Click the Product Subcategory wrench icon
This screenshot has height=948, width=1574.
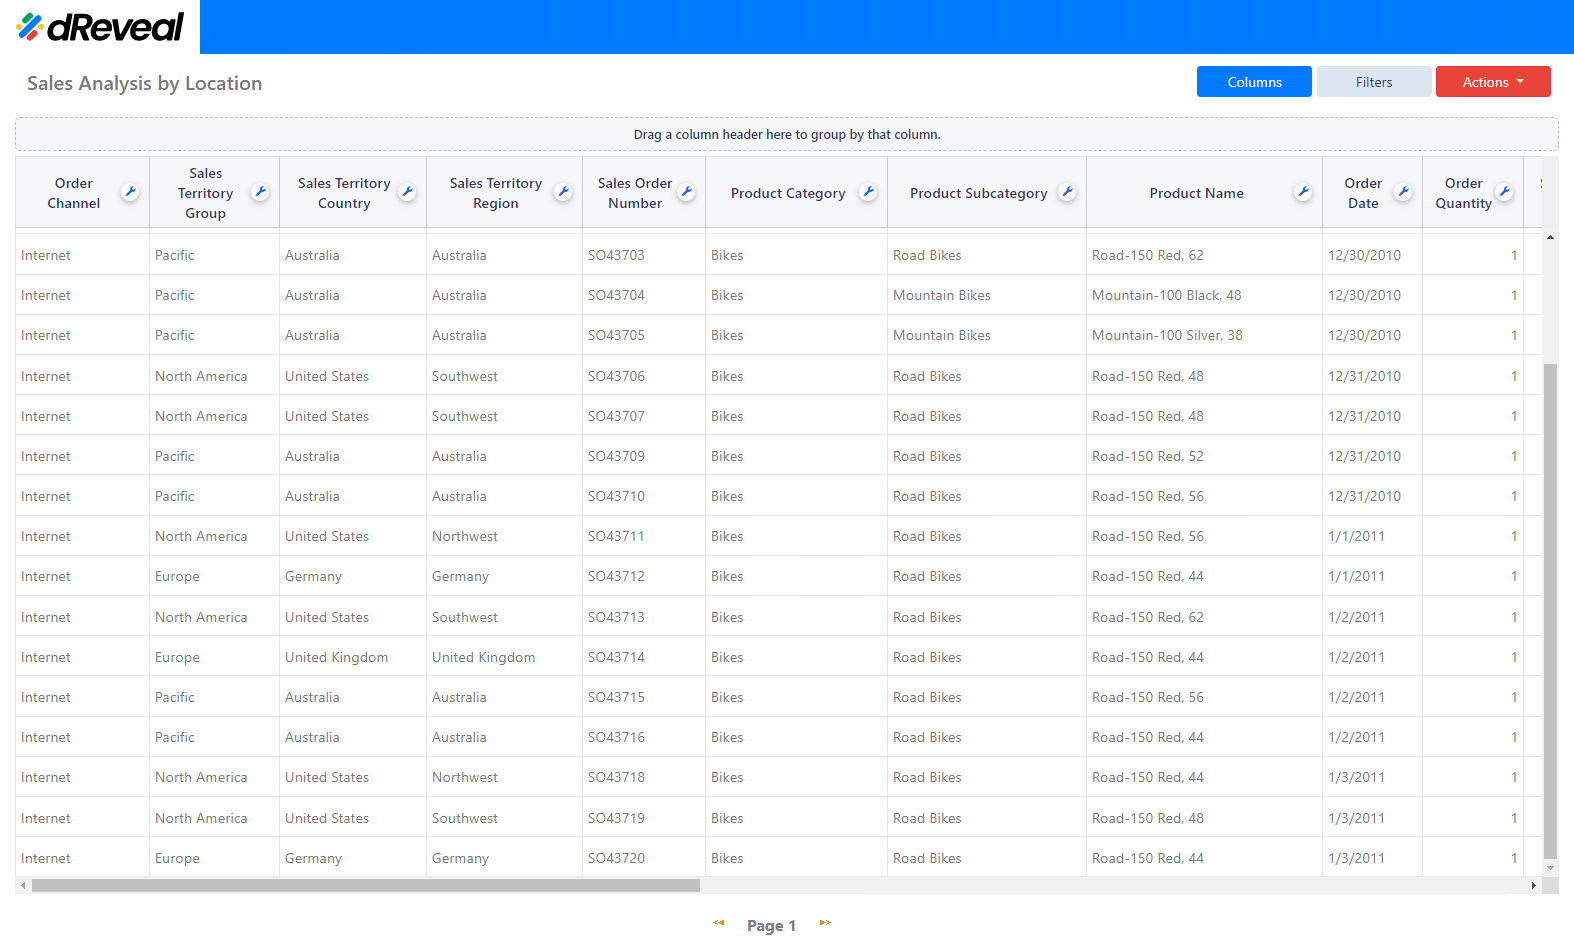1067,192
